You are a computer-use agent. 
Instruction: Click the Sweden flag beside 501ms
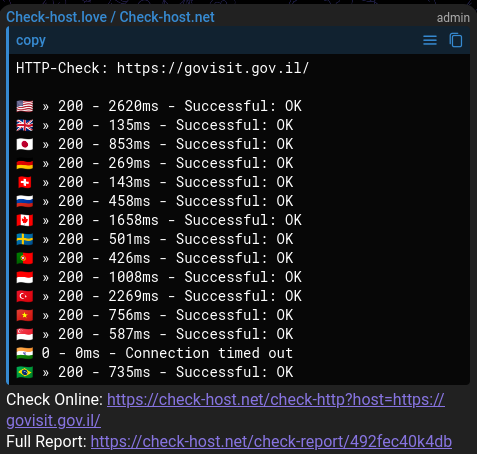[25, 239]
